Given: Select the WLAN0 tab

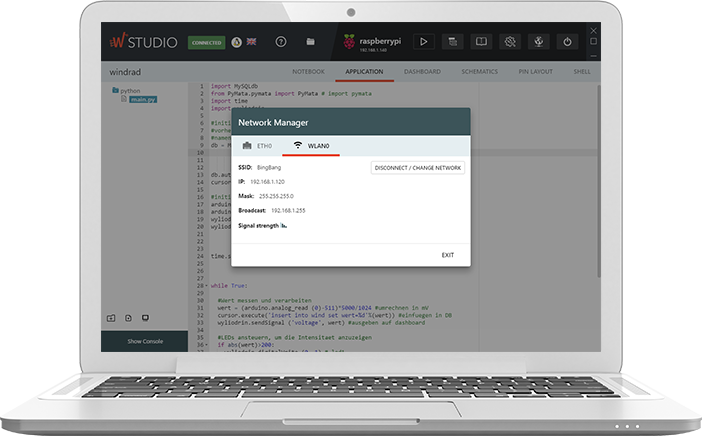Looking at the screenshot, I should point(310,146).
